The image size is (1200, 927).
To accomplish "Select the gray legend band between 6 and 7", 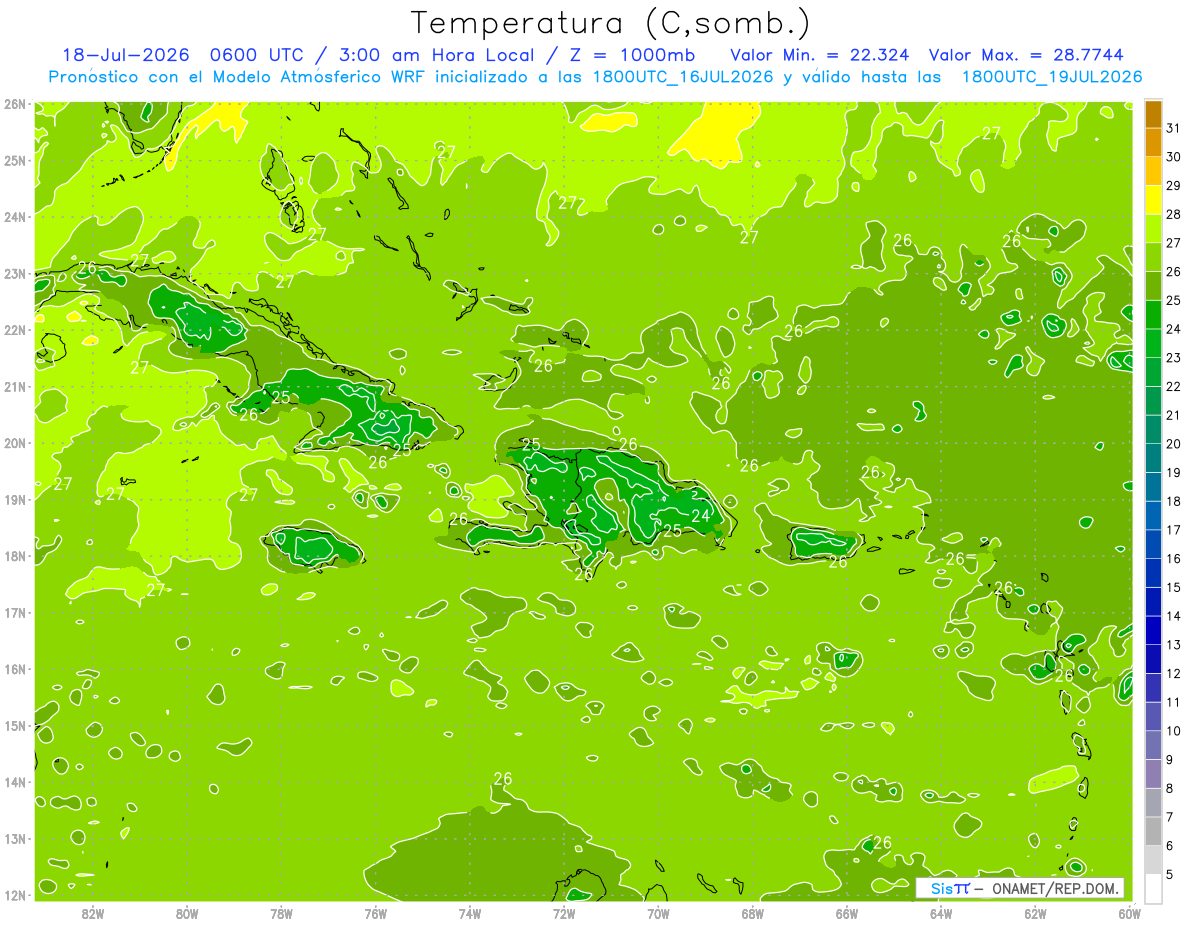I will (x=1154, y=831).
